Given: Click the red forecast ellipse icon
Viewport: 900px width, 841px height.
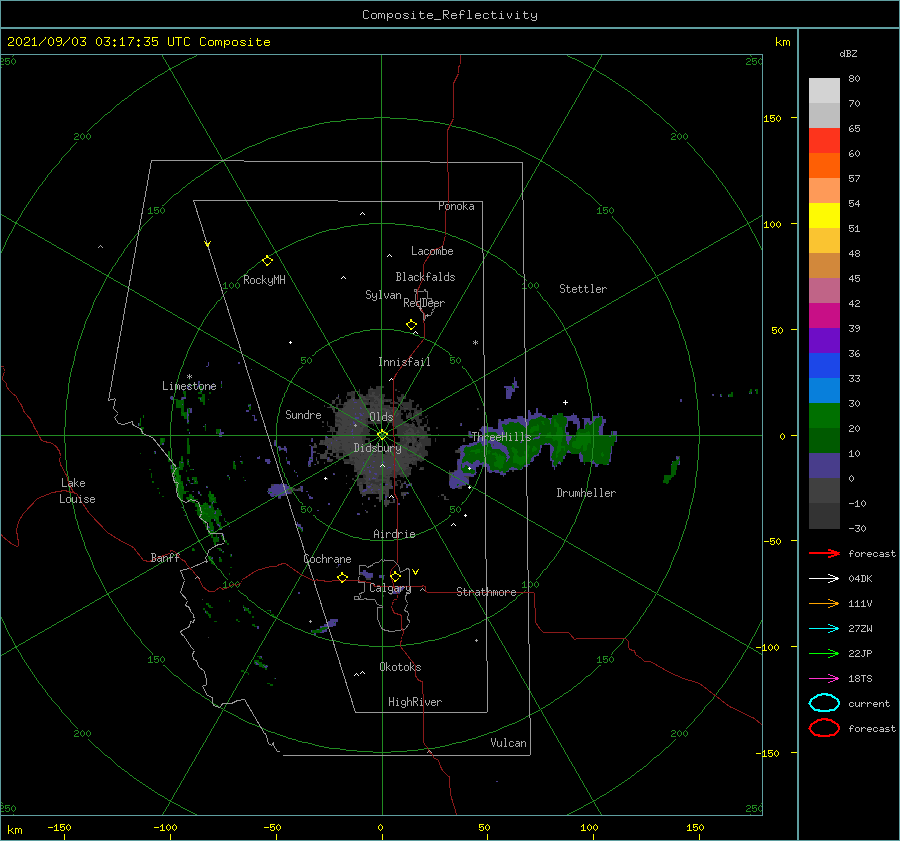Looking at the screenshot, I should click(824, 728).
